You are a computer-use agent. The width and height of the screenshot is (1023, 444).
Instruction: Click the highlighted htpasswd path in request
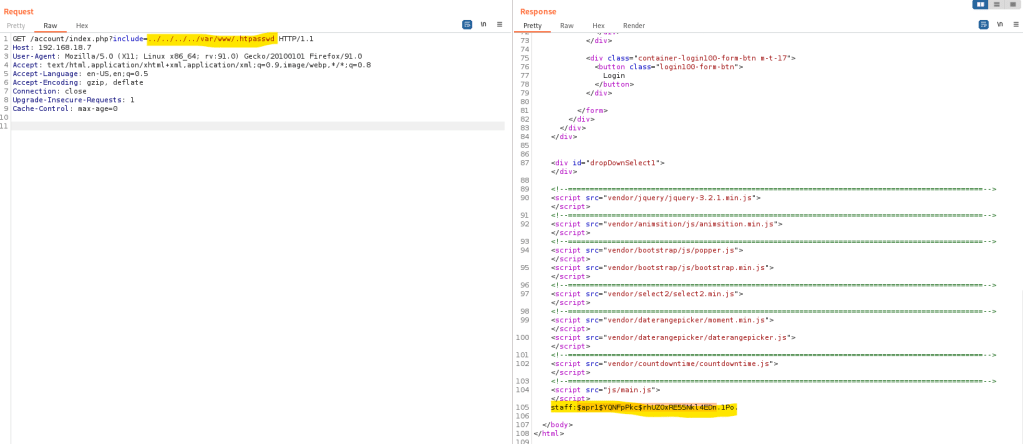[210, 38]
